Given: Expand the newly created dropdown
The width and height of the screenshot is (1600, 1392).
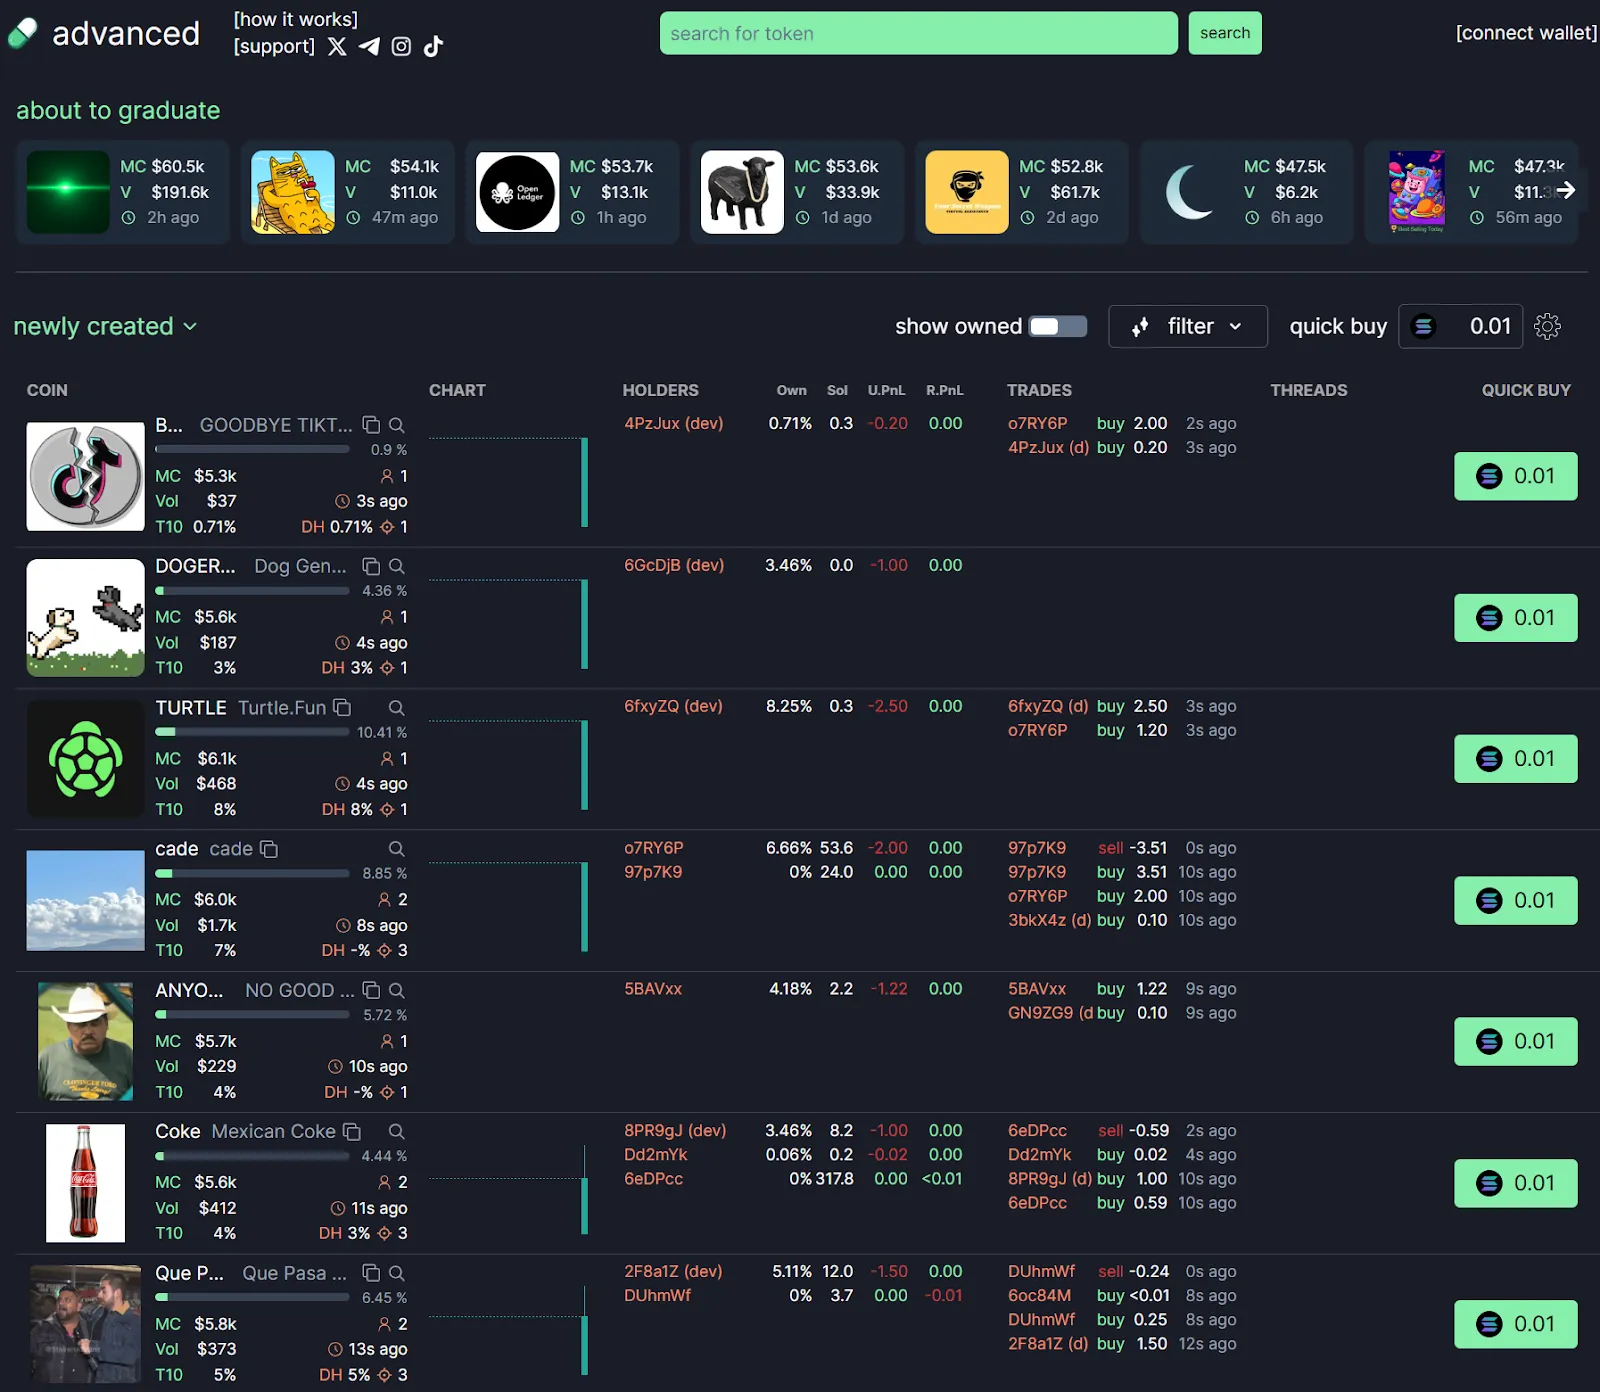Looking at the screenshot, I should click(x=105, y=327).
